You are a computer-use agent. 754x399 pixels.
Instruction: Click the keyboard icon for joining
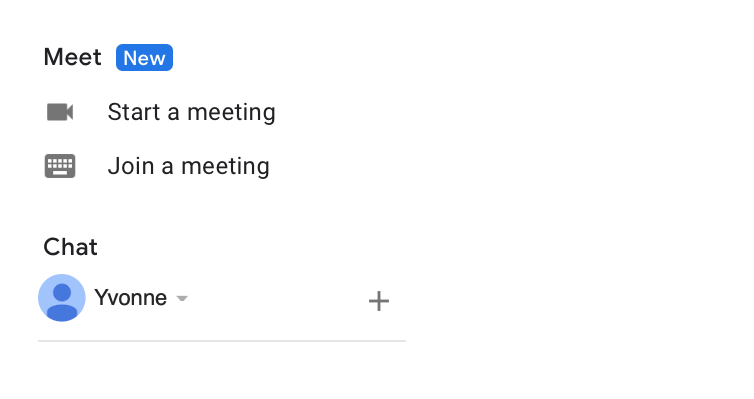tap(60, 166)
